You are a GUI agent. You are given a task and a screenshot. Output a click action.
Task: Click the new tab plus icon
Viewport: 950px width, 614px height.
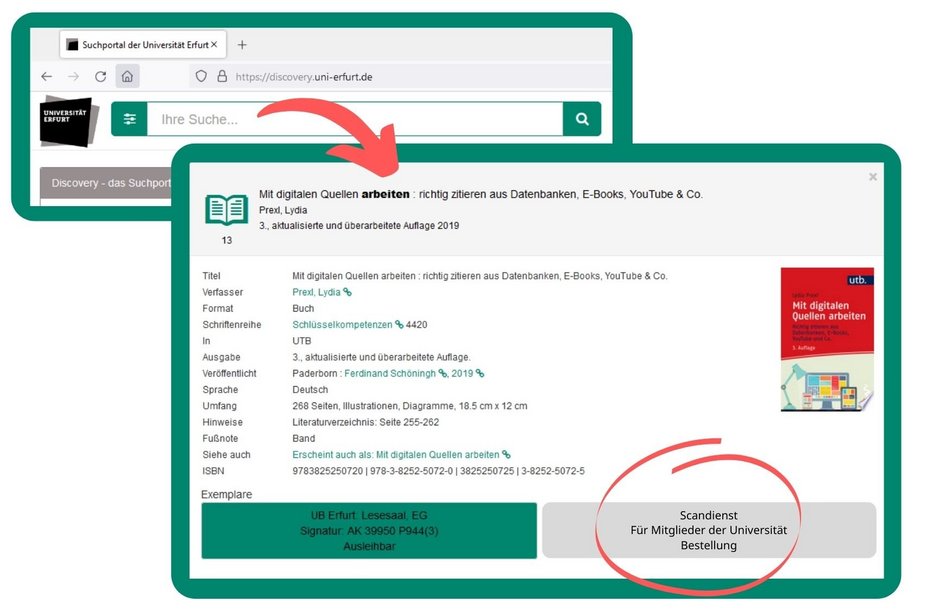tap(242, 45)
